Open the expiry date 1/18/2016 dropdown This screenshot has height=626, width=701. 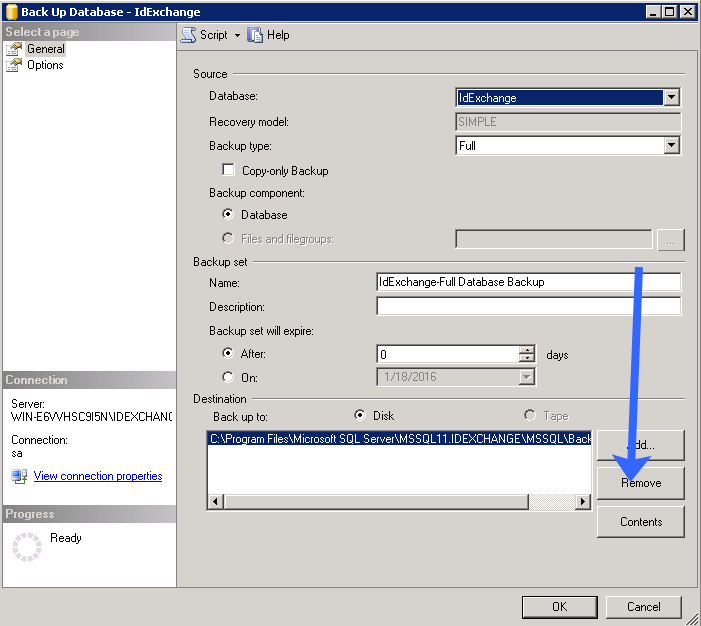[x=527, y=377]
